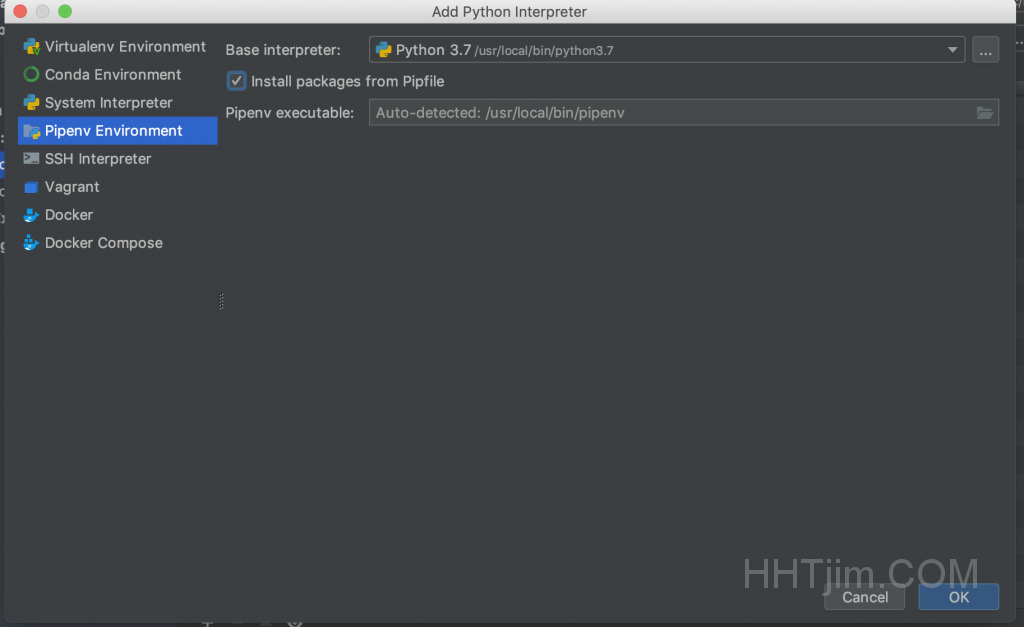Confirm with the OK button
Screen dimensions: 1024x627
(959, 597)
